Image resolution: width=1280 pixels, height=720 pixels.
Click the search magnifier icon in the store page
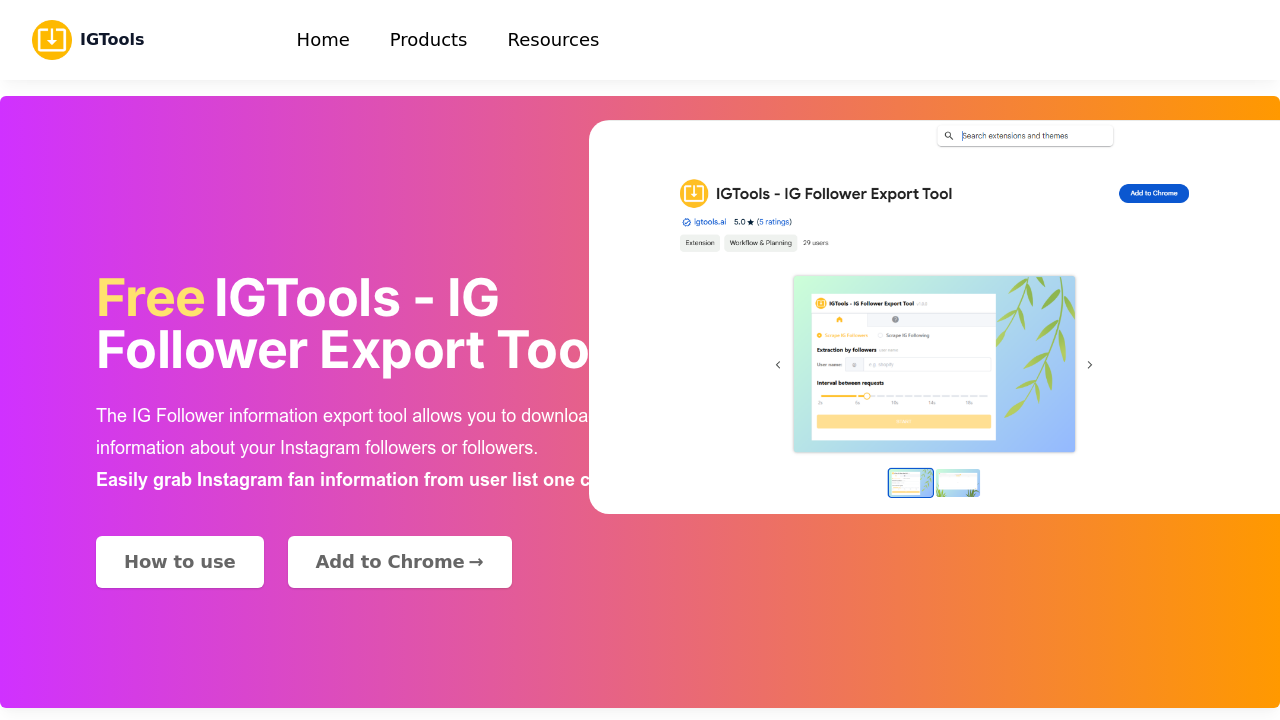coord(948,135)
